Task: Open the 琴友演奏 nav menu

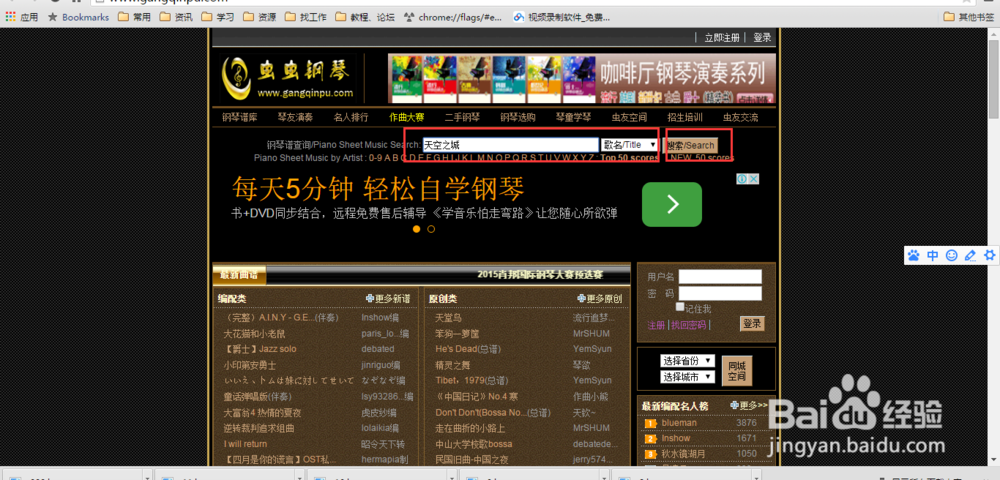Action: click(x=295, y=117)
